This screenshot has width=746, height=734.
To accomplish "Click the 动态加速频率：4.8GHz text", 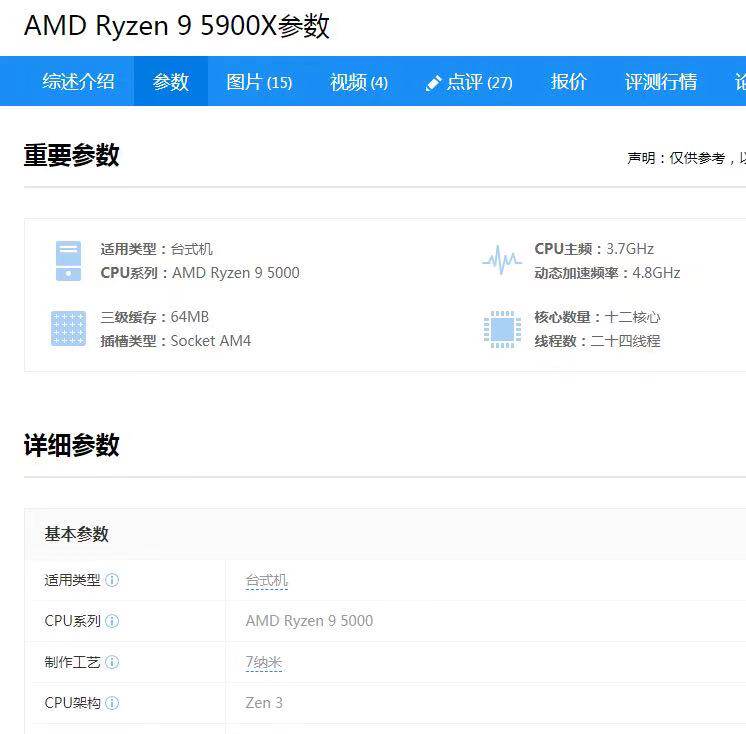I will pos(607,273).
